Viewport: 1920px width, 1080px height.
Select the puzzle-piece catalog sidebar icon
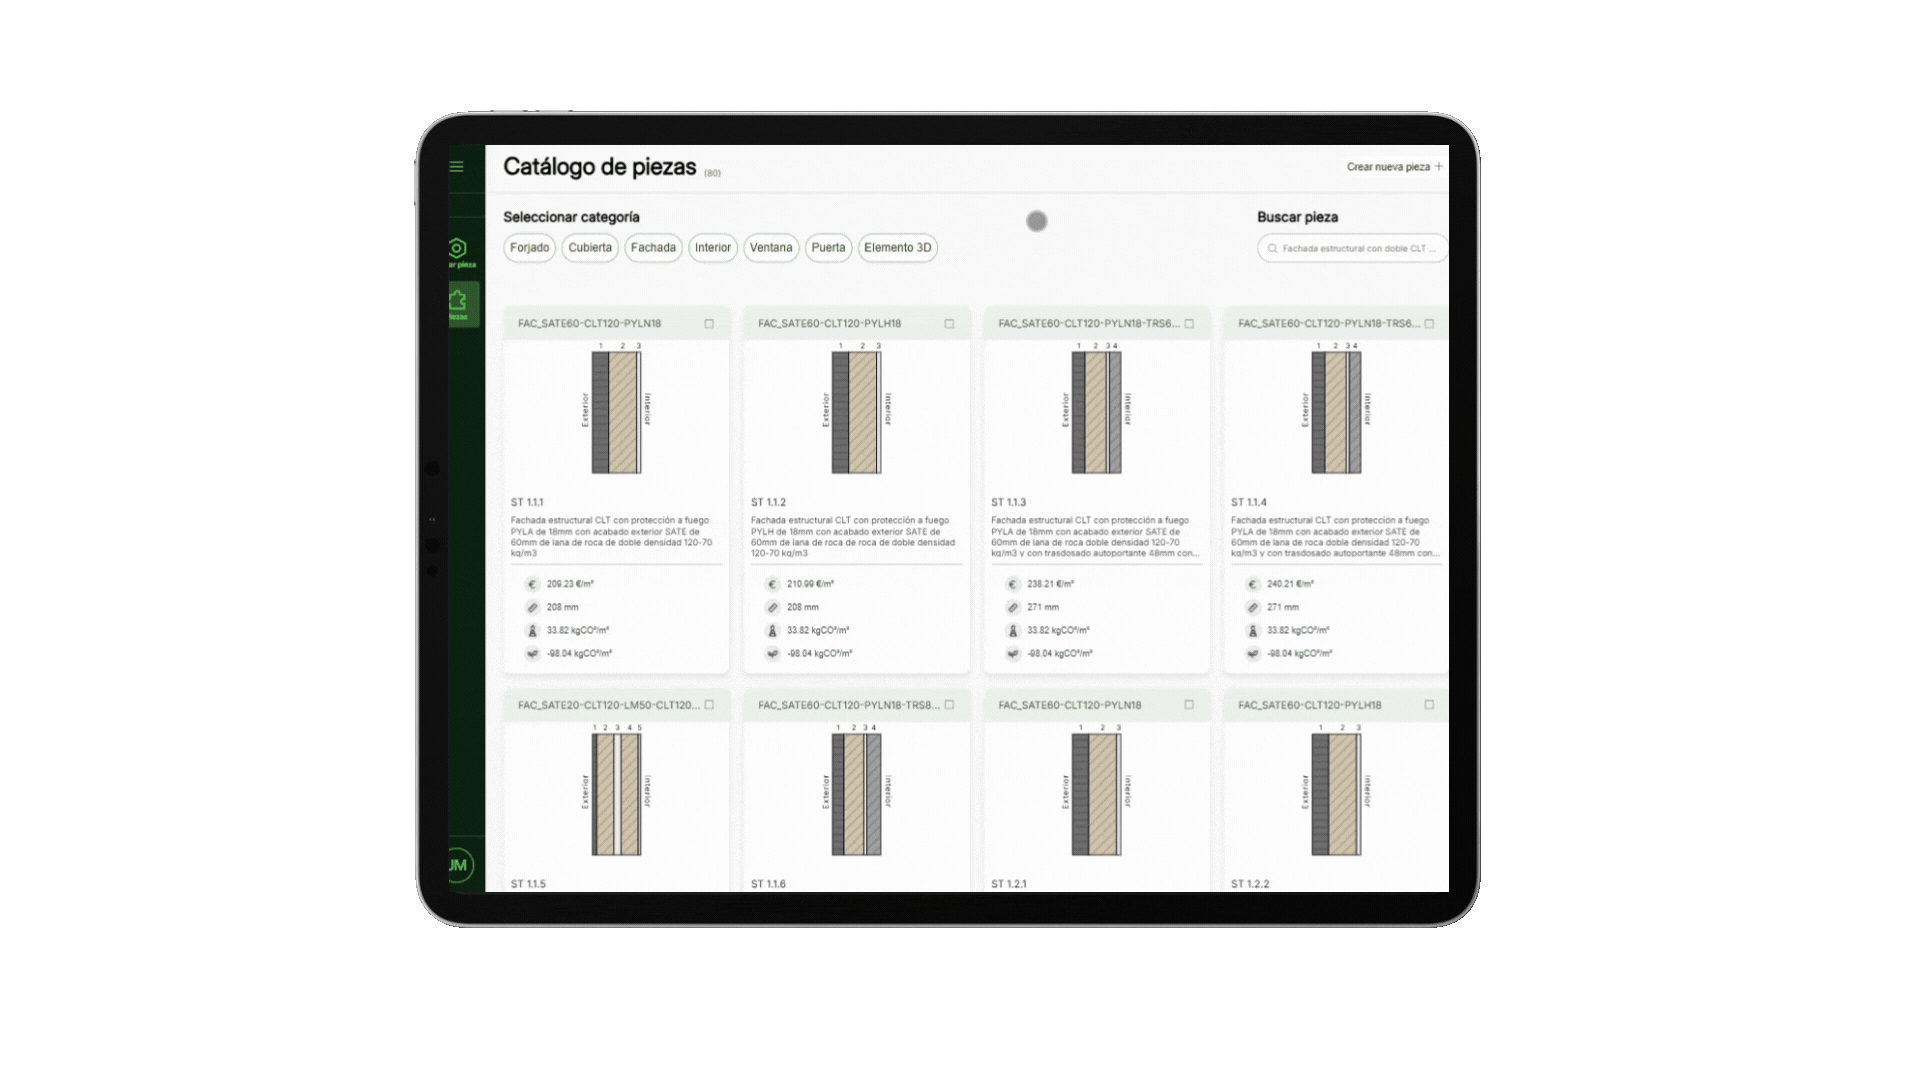[x=458, y=300]
